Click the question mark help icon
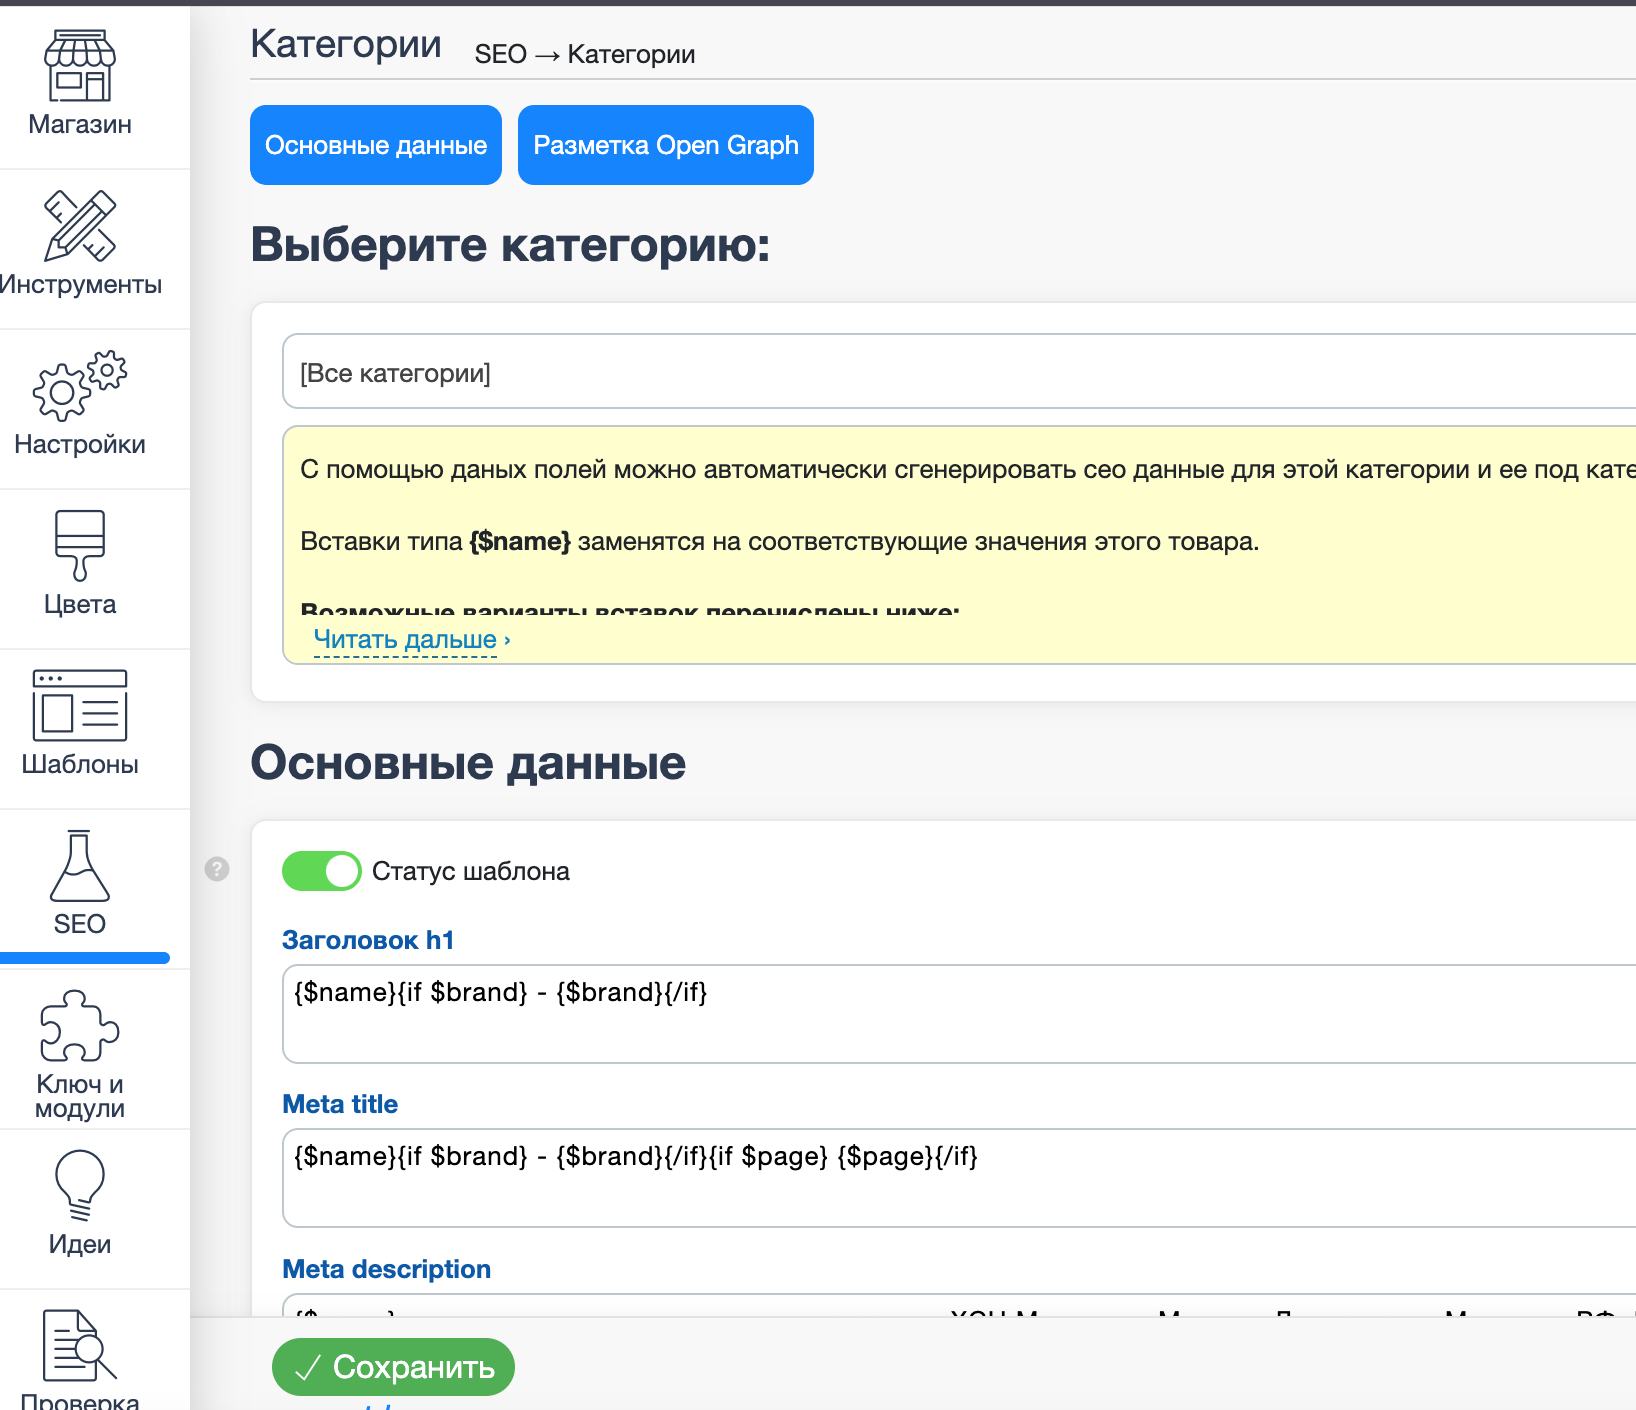1636x1410 pixels. click(217, 869)
